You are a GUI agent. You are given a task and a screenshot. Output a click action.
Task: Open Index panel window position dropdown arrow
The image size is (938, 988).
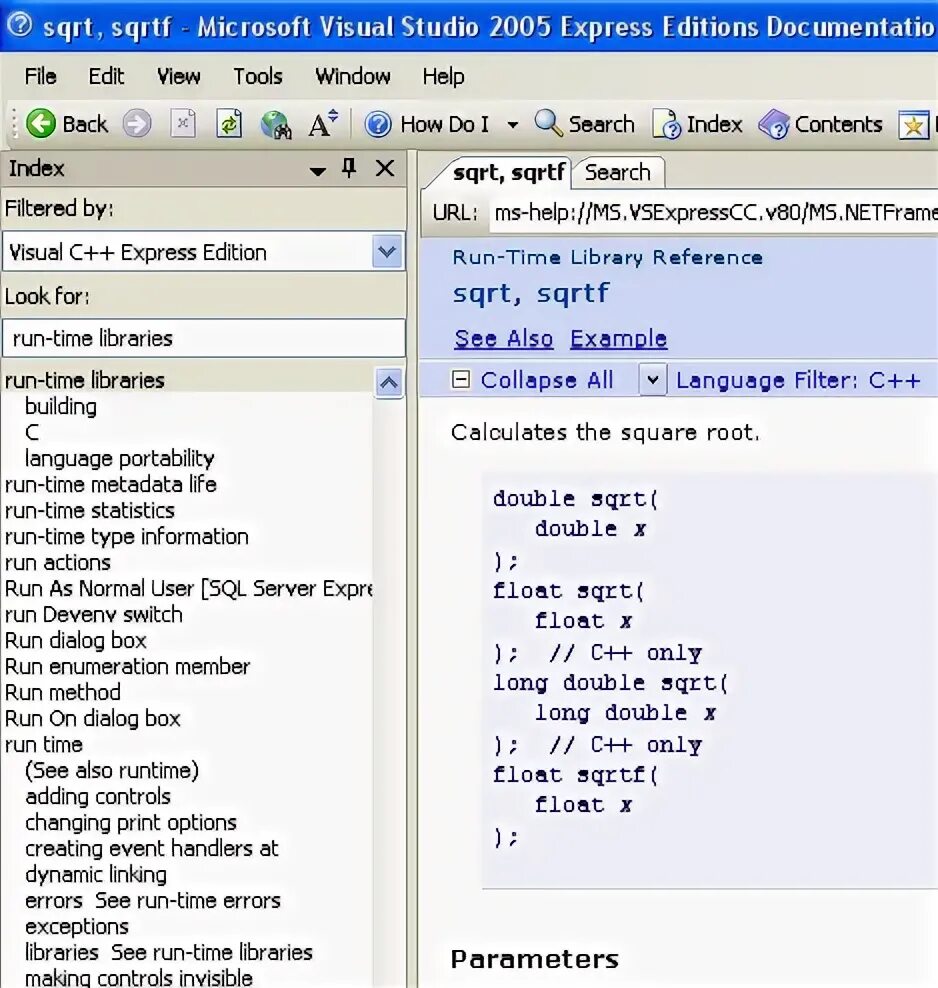pos(317,171)
